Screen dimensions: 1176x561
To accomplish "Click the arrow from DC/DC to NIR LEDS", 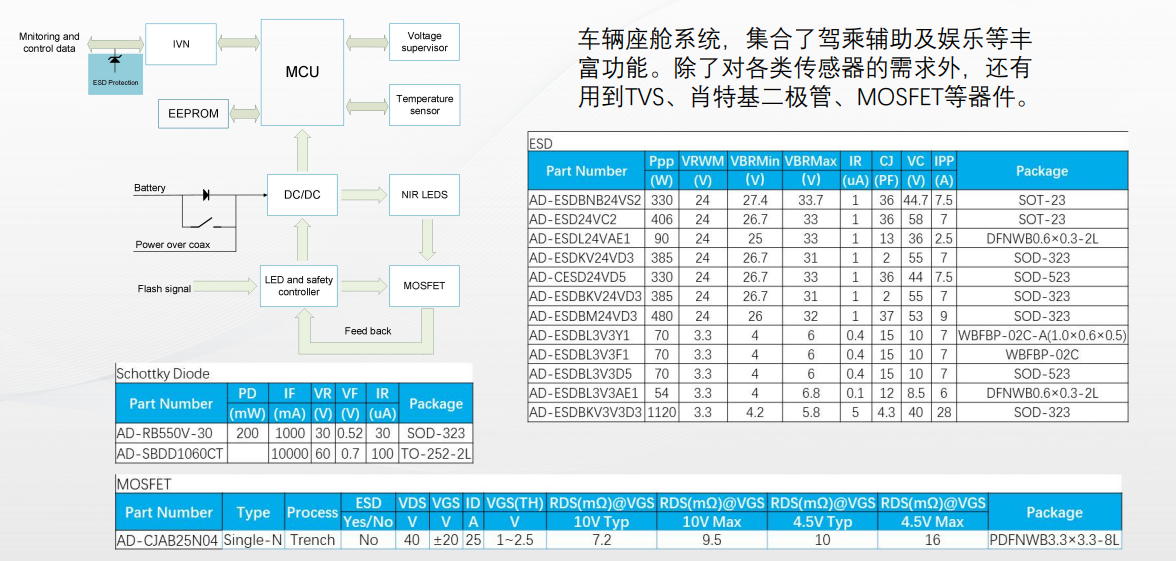I will pyautogui.click(x=363, y=194).
